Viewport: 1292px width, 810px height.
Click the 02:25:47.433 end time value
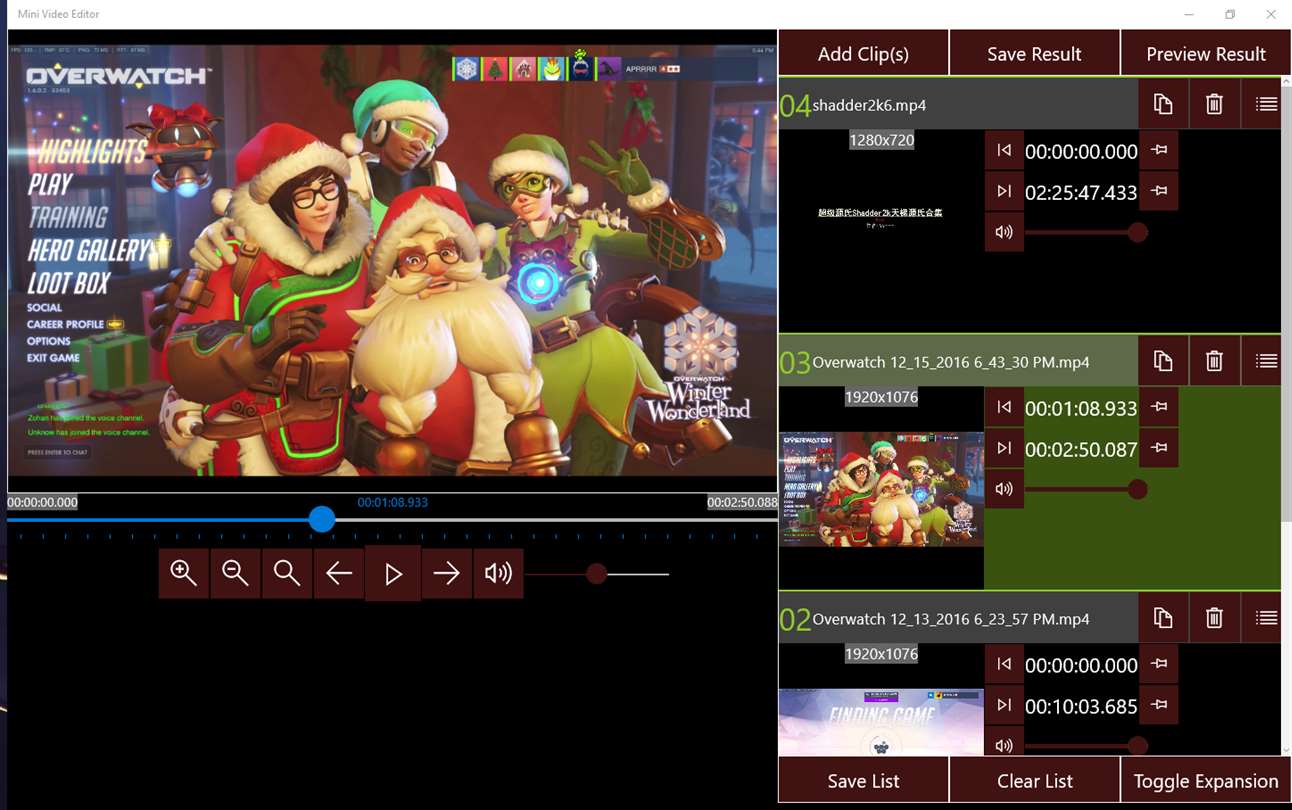(1081, 192)
